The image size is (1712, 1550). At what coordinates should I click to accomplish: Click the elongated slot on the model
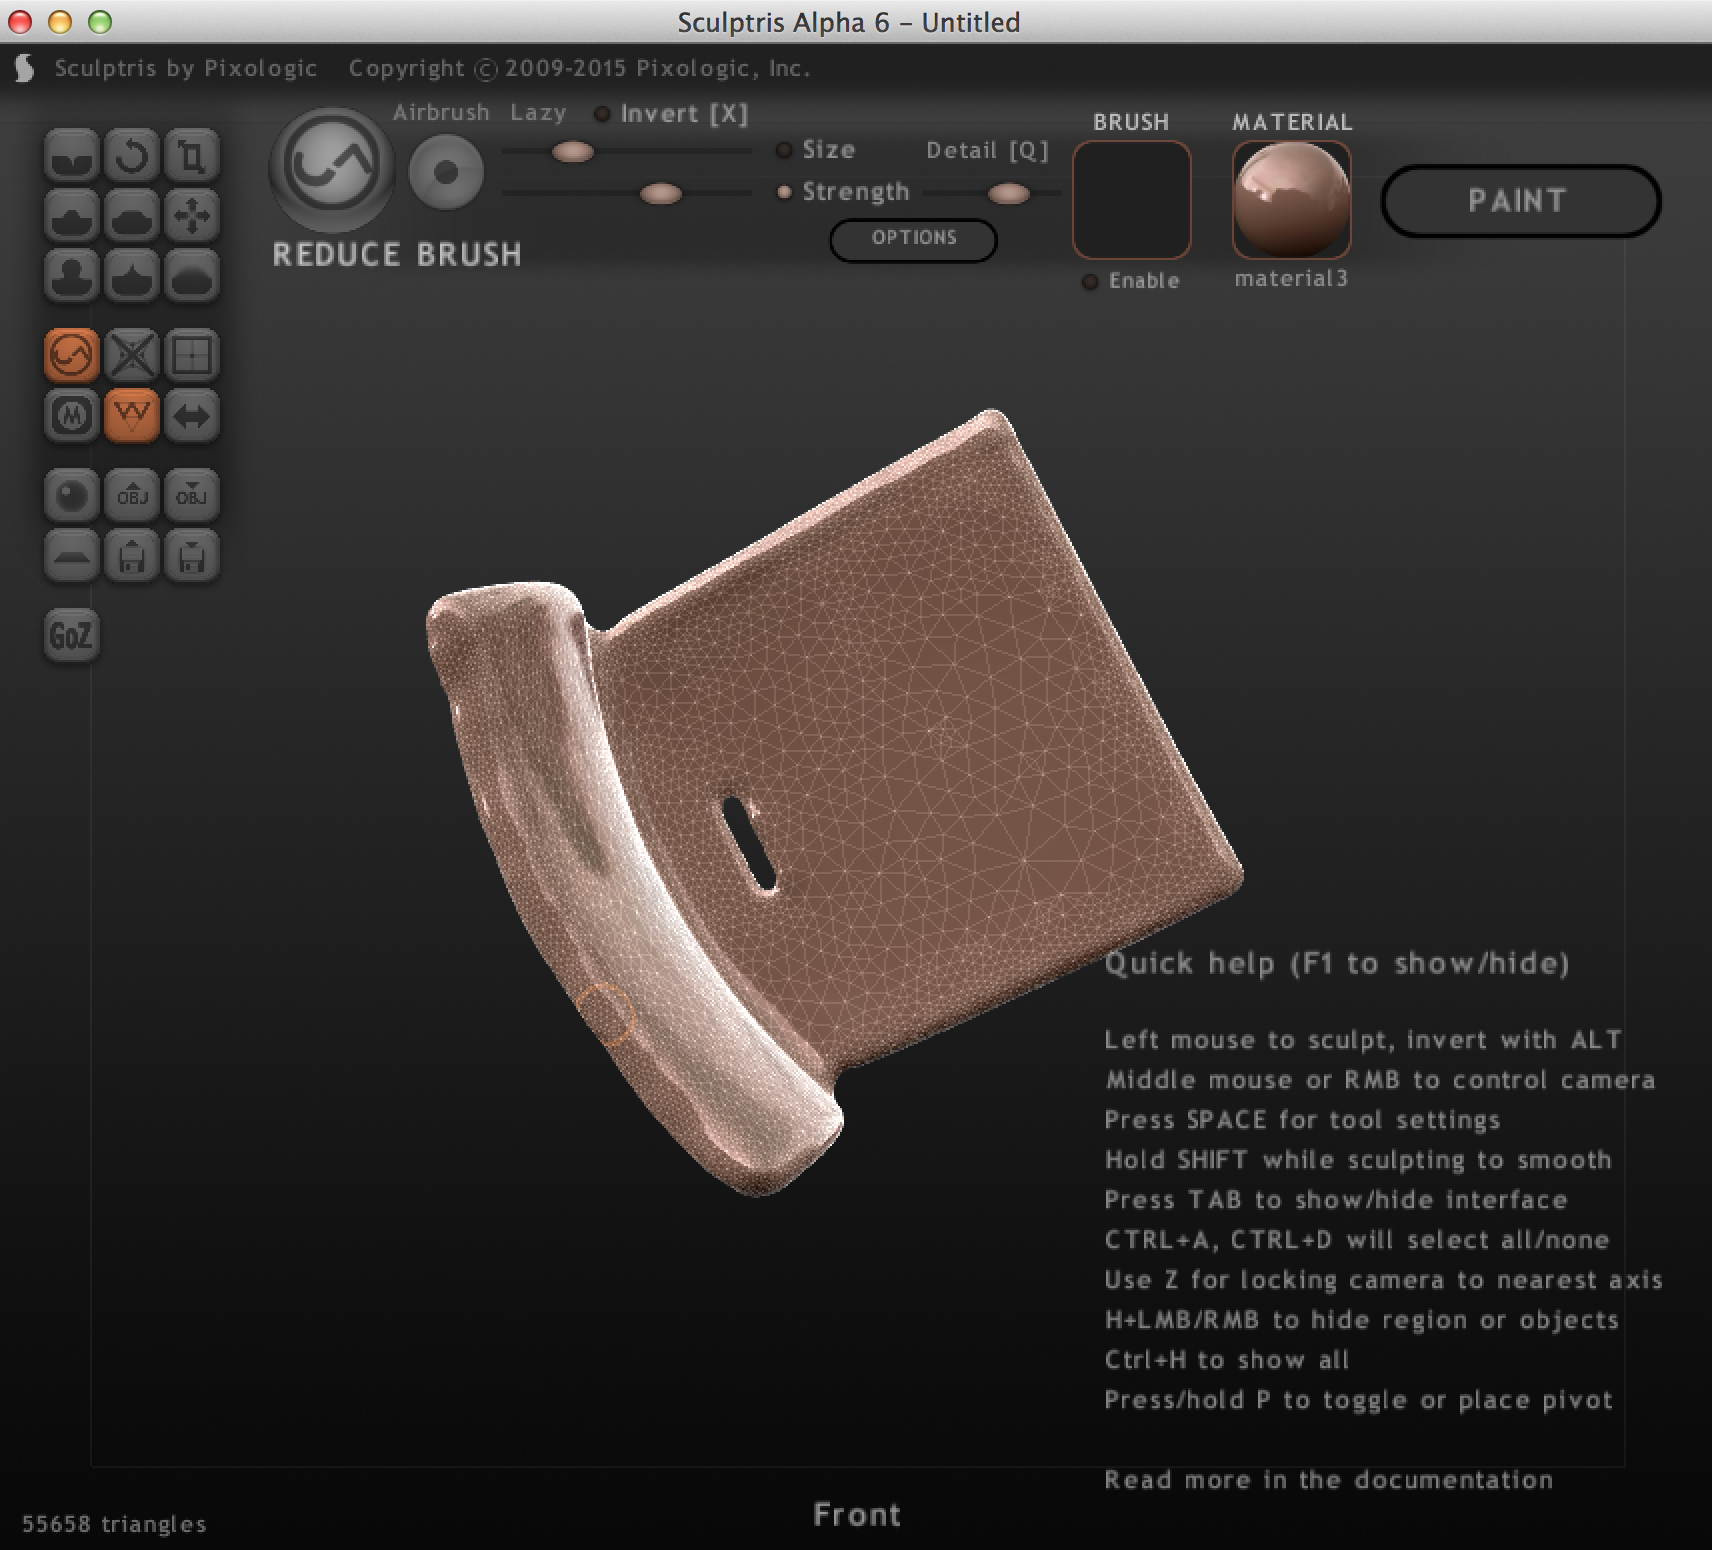pyautogui.click(x=749, y=843)
